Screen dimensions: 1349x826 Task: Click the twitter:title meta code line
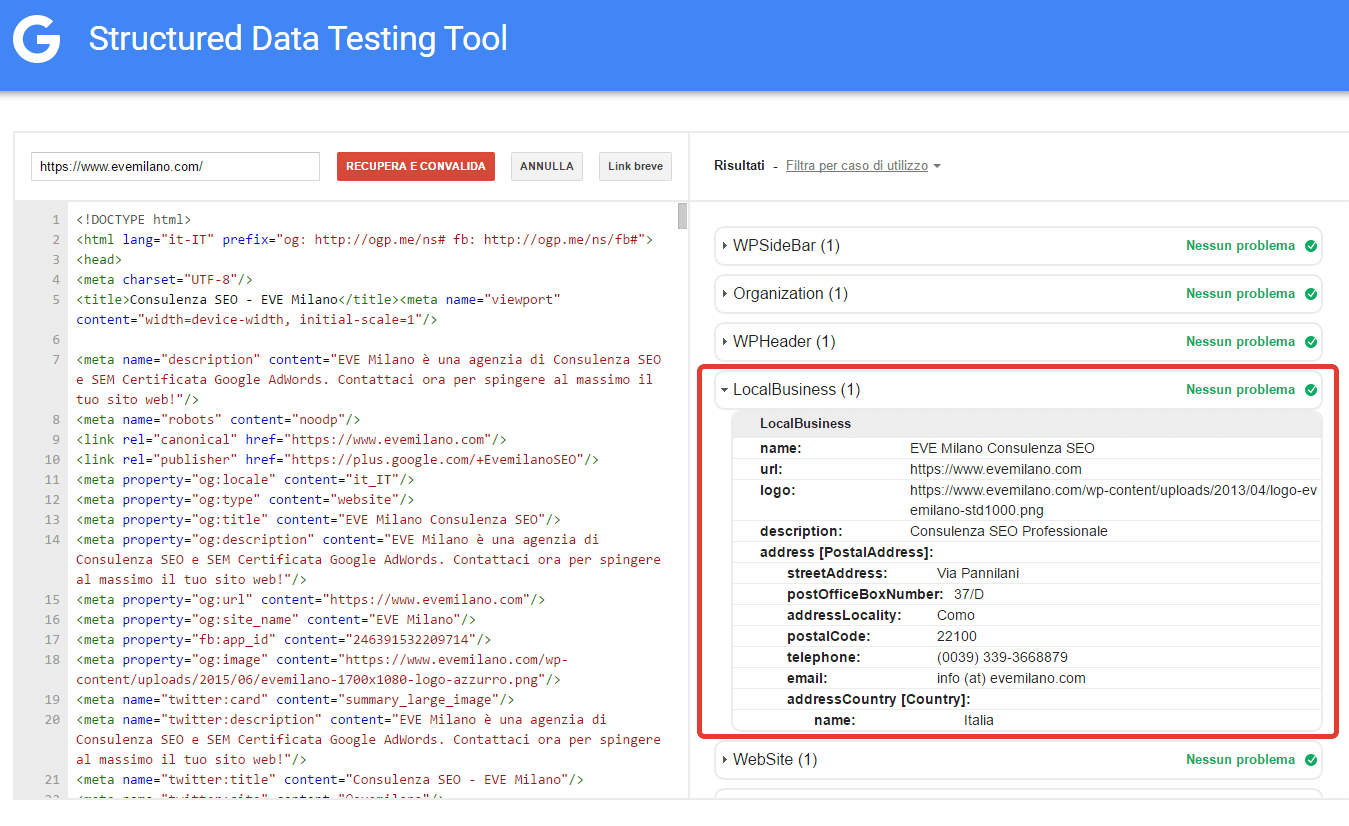[330, 780]
